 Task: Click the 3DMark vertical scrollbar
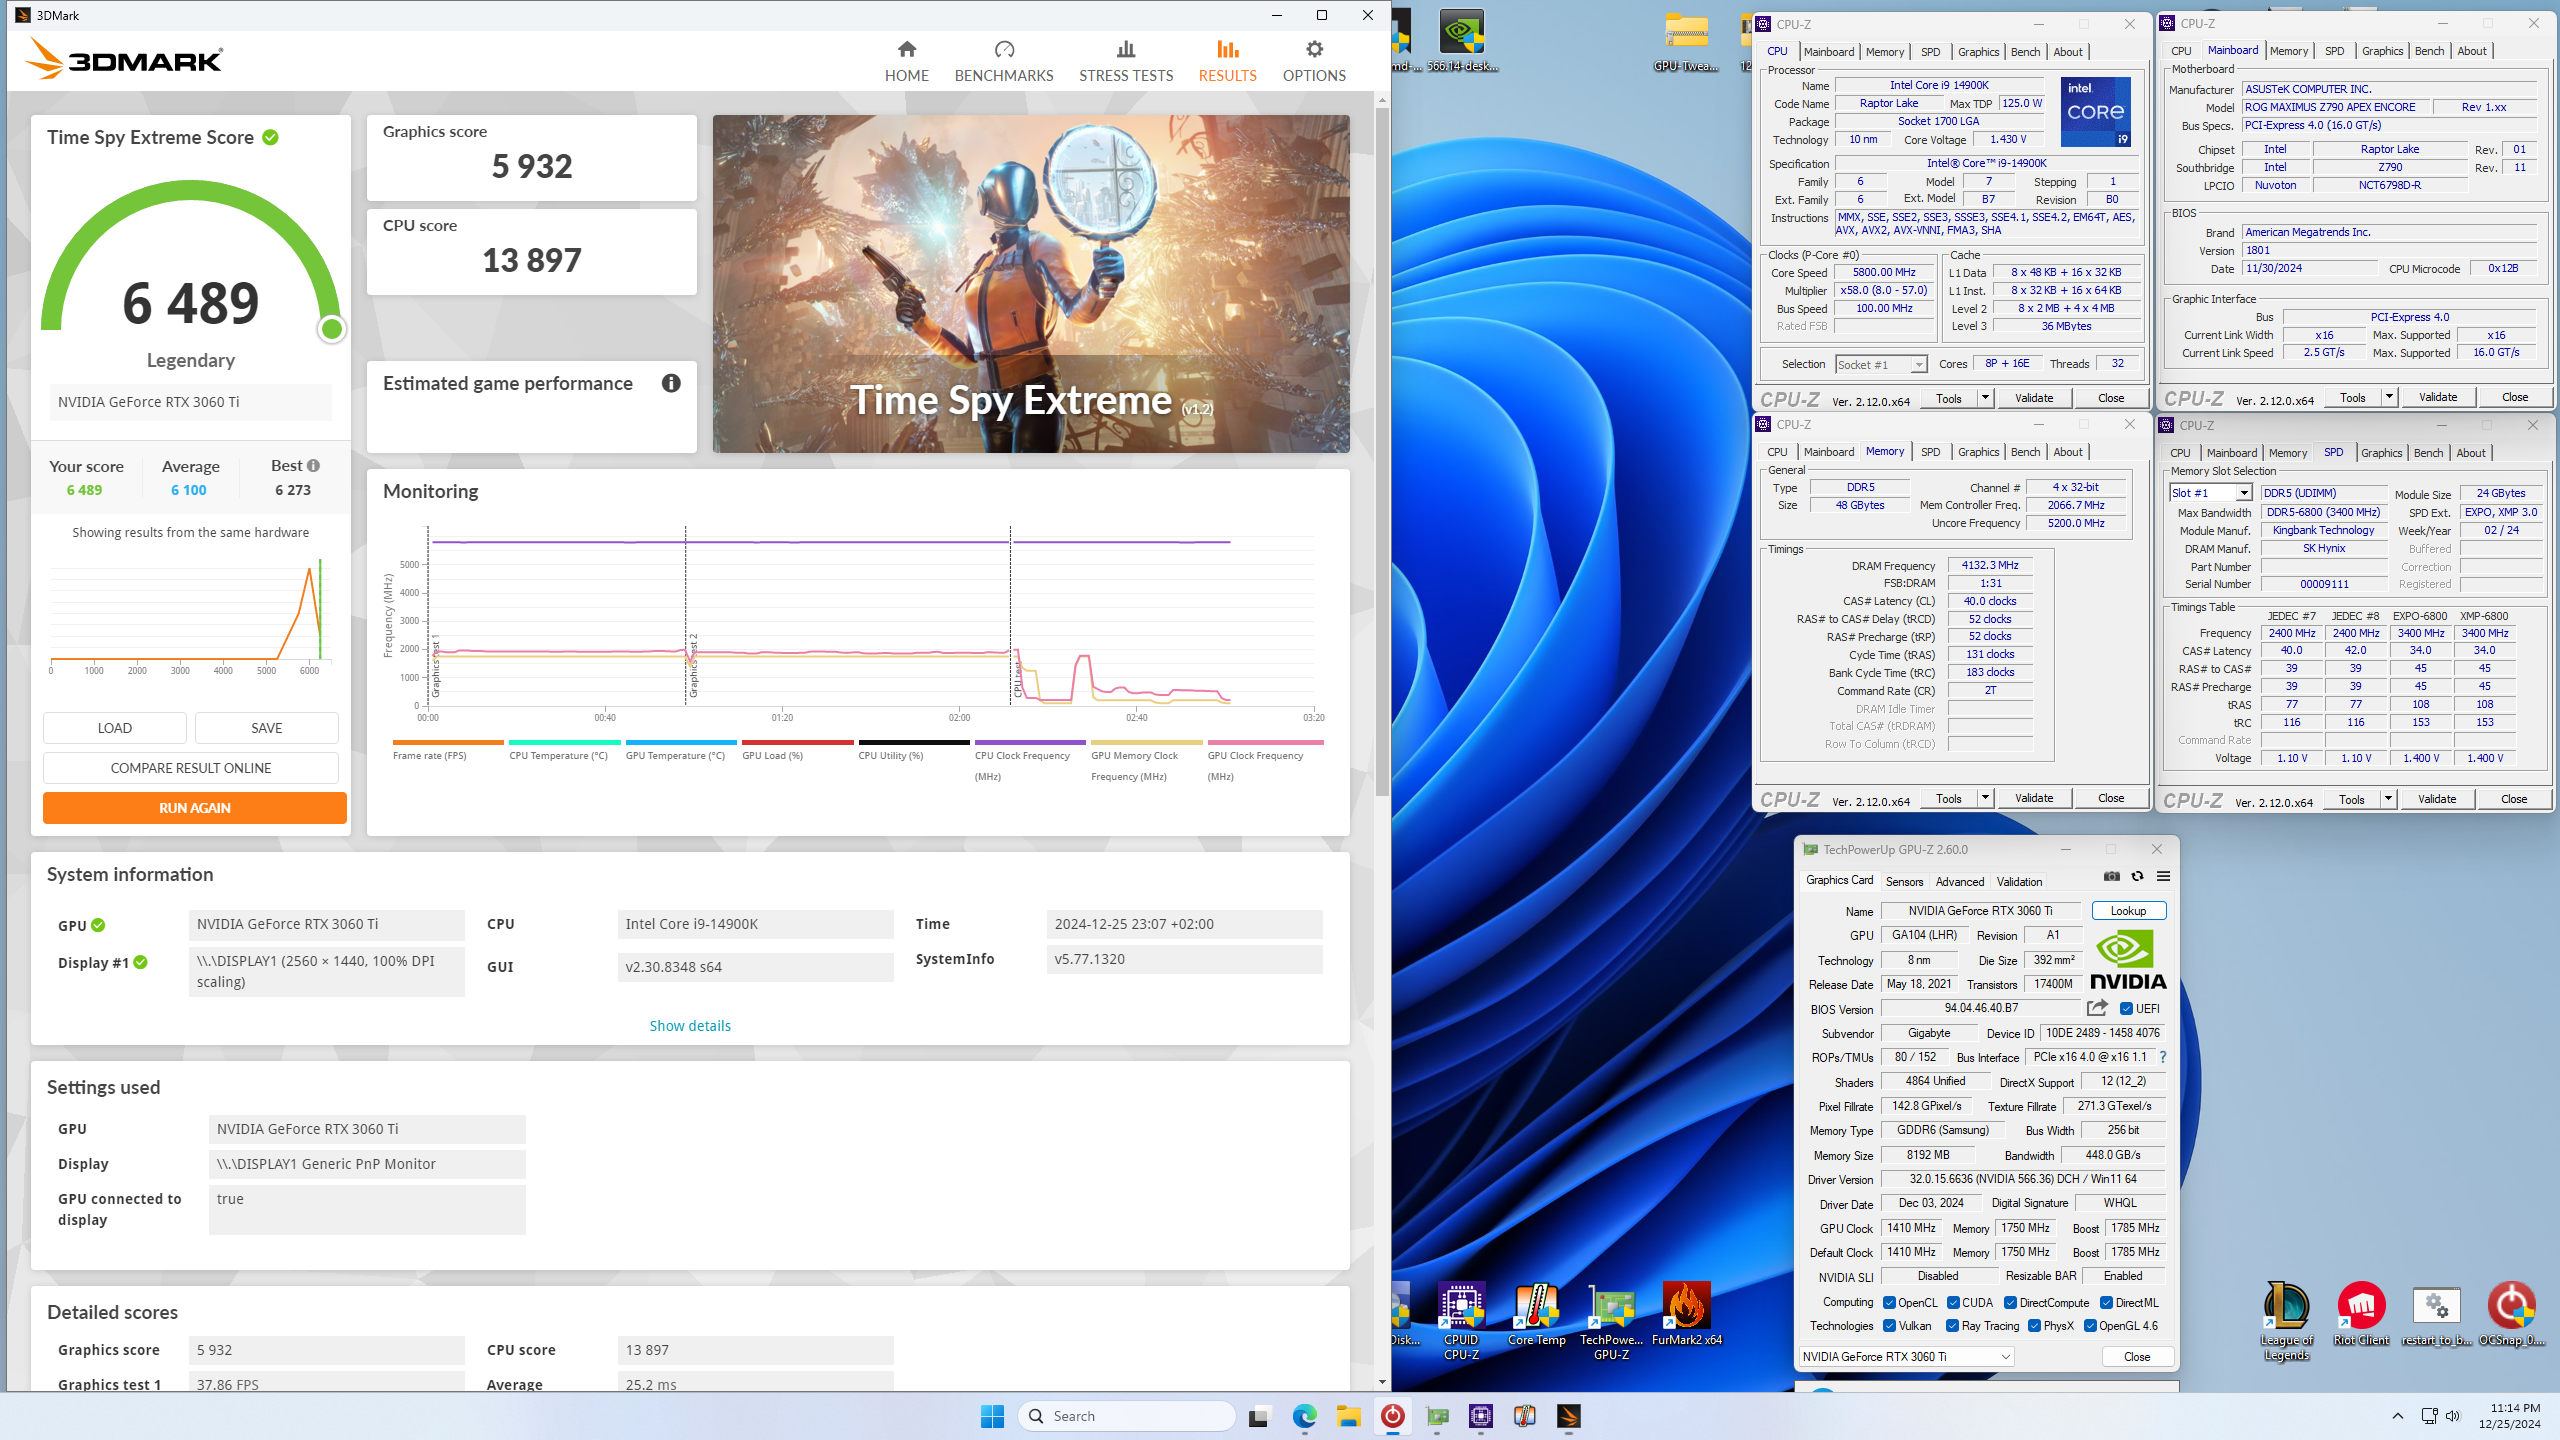point(1382,450)
